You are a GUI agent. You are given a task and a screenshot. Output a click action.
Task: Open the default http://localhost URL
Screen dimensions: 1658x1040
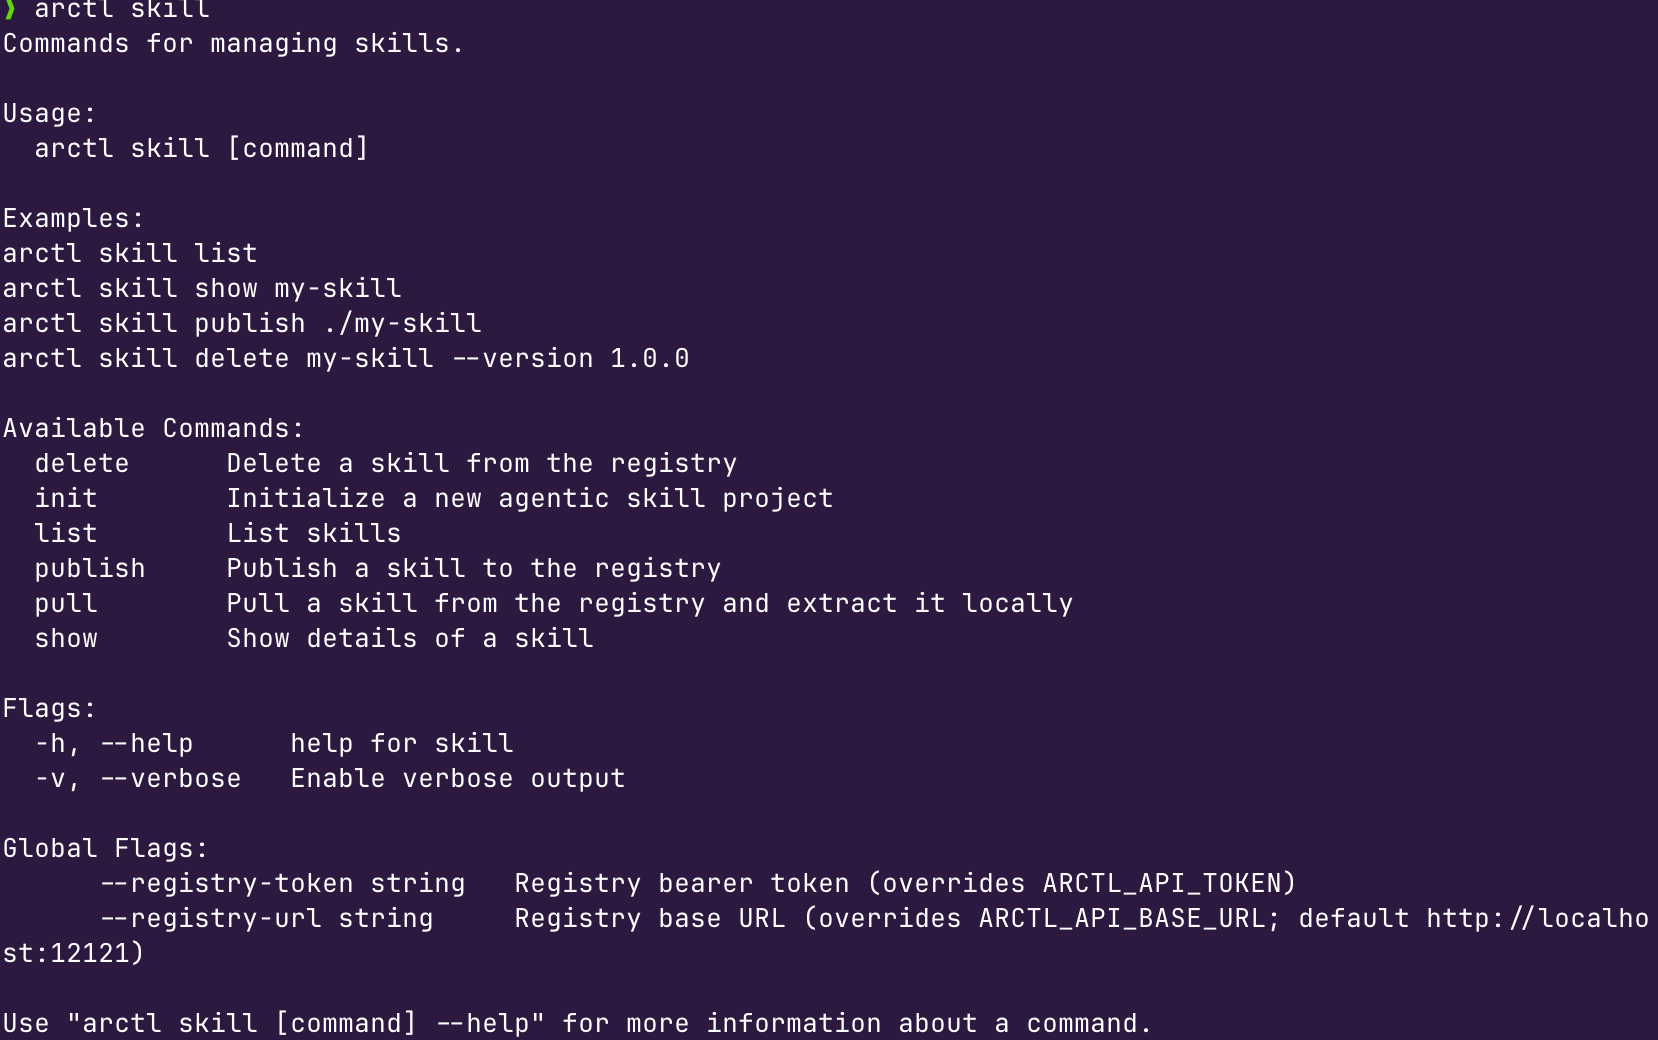pos(1536,919)
